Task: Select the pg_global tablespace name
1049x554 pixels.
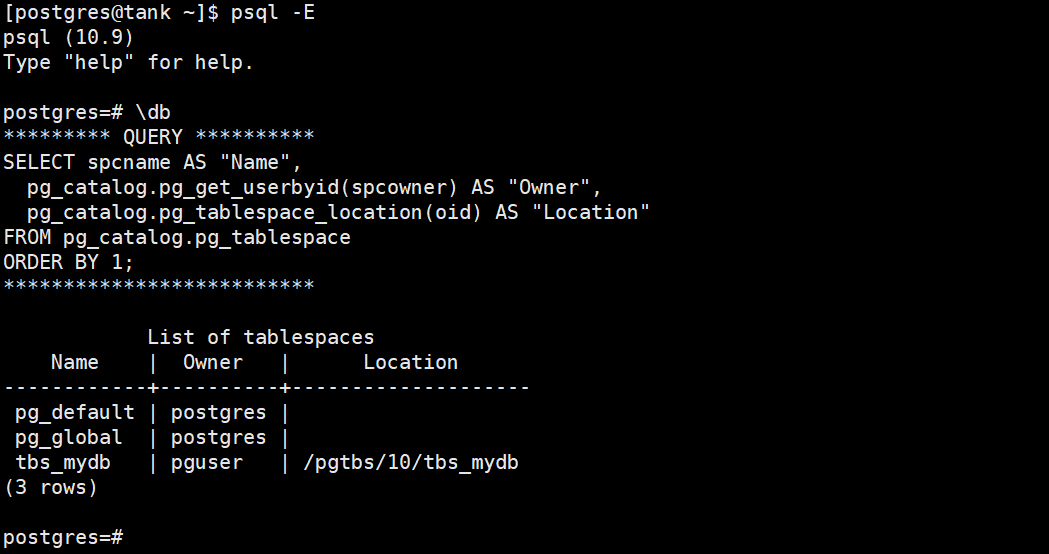Action: point(69,437)
